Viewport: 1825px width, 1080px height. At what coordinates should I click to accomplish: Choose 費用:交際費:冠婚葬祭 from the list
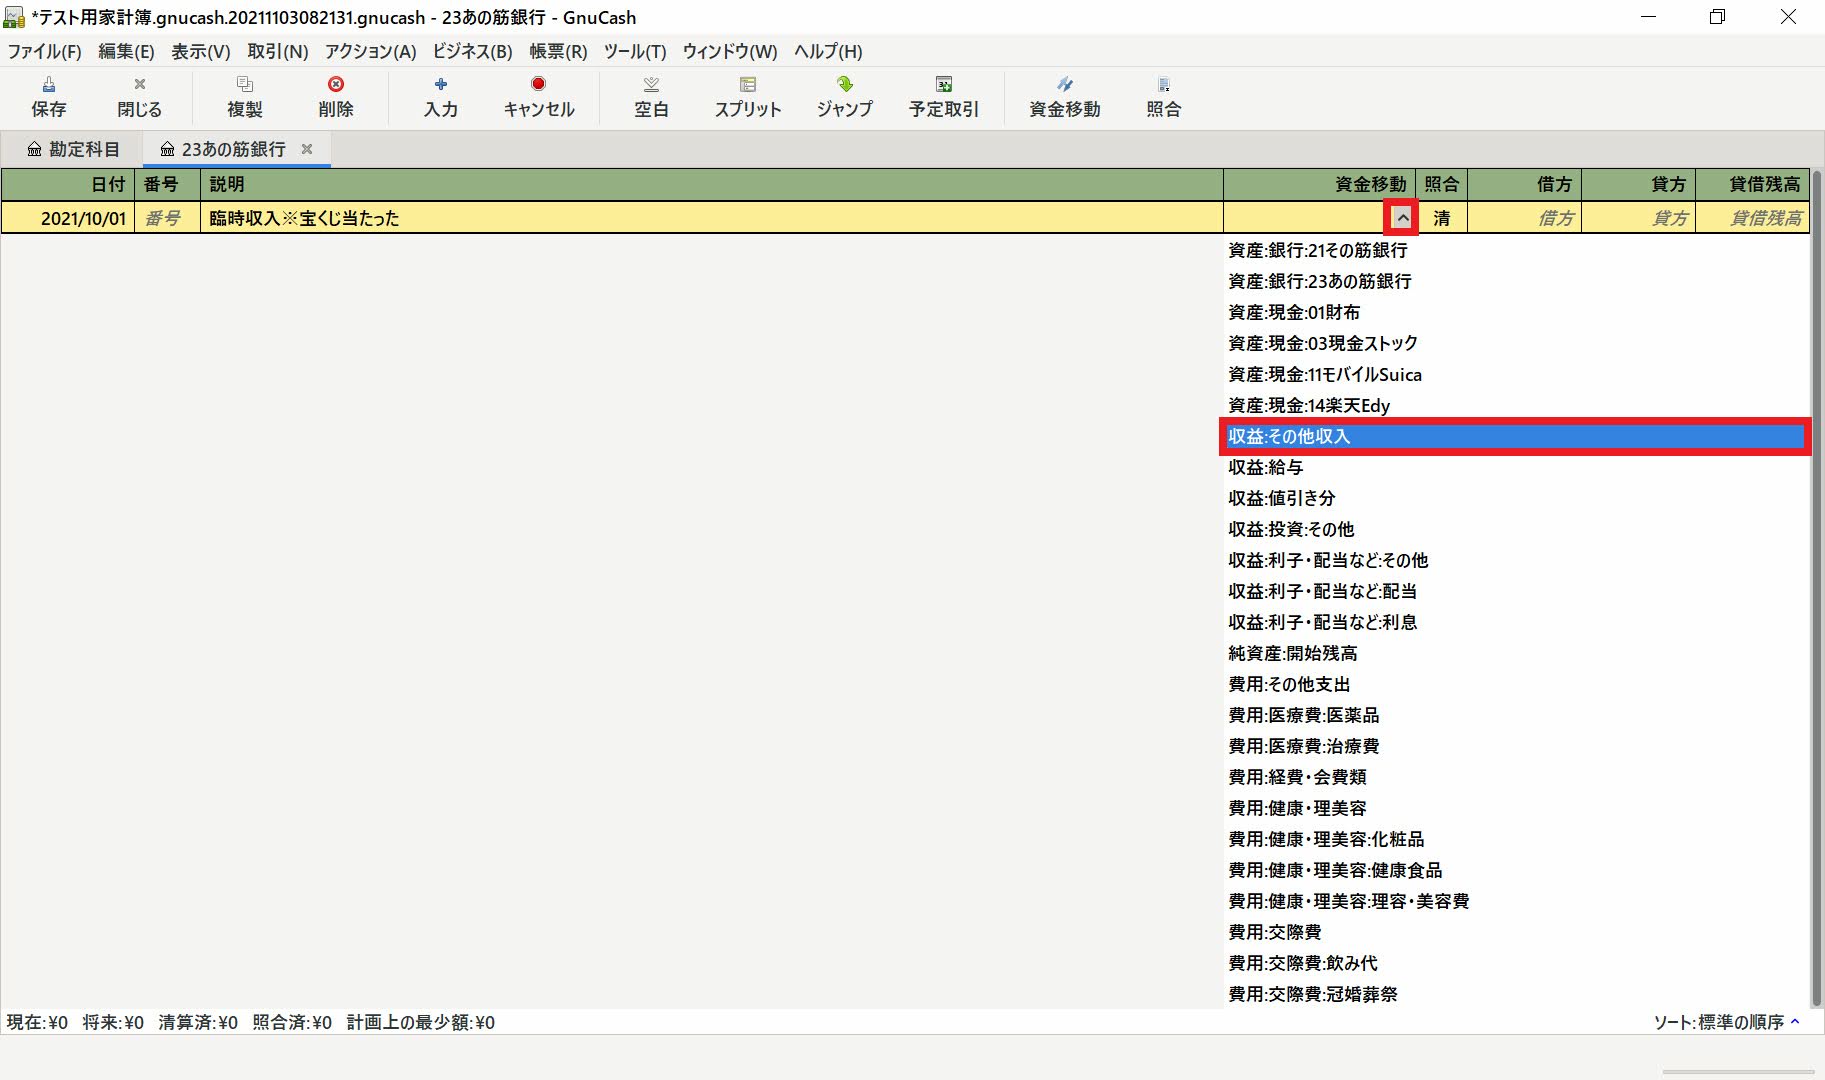click(x=1516, y=994)
